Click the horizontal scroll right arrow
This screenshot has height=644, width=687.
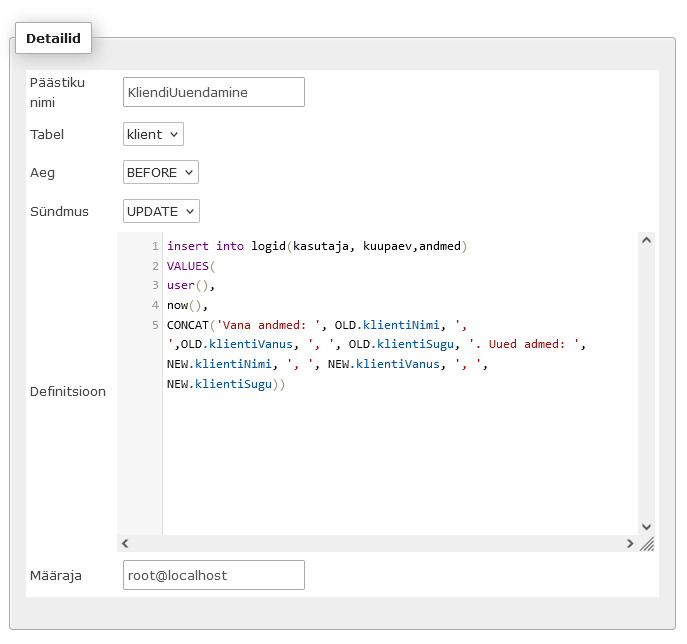click(630, 543)
